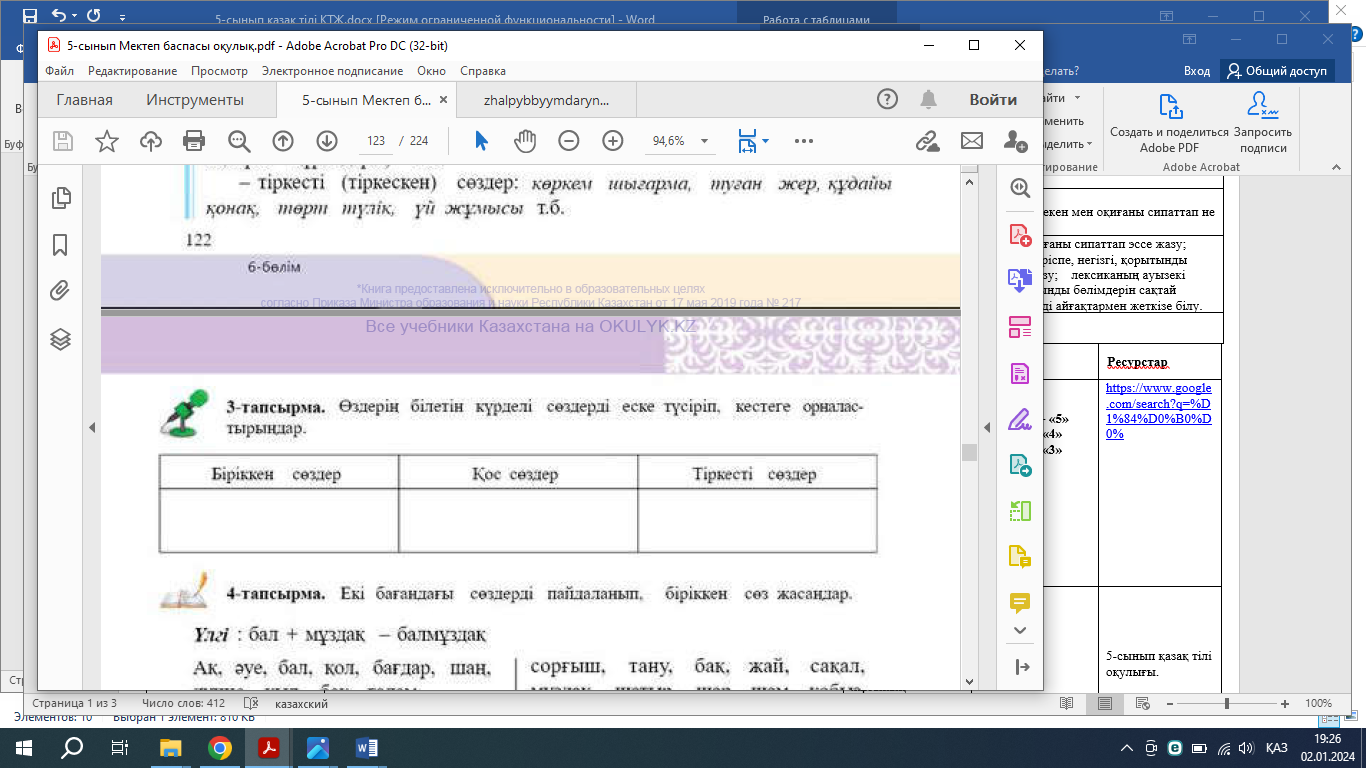Switch Word to web layout view icon
This screenshot has width=1366, height=768.
coord(1142,704)
